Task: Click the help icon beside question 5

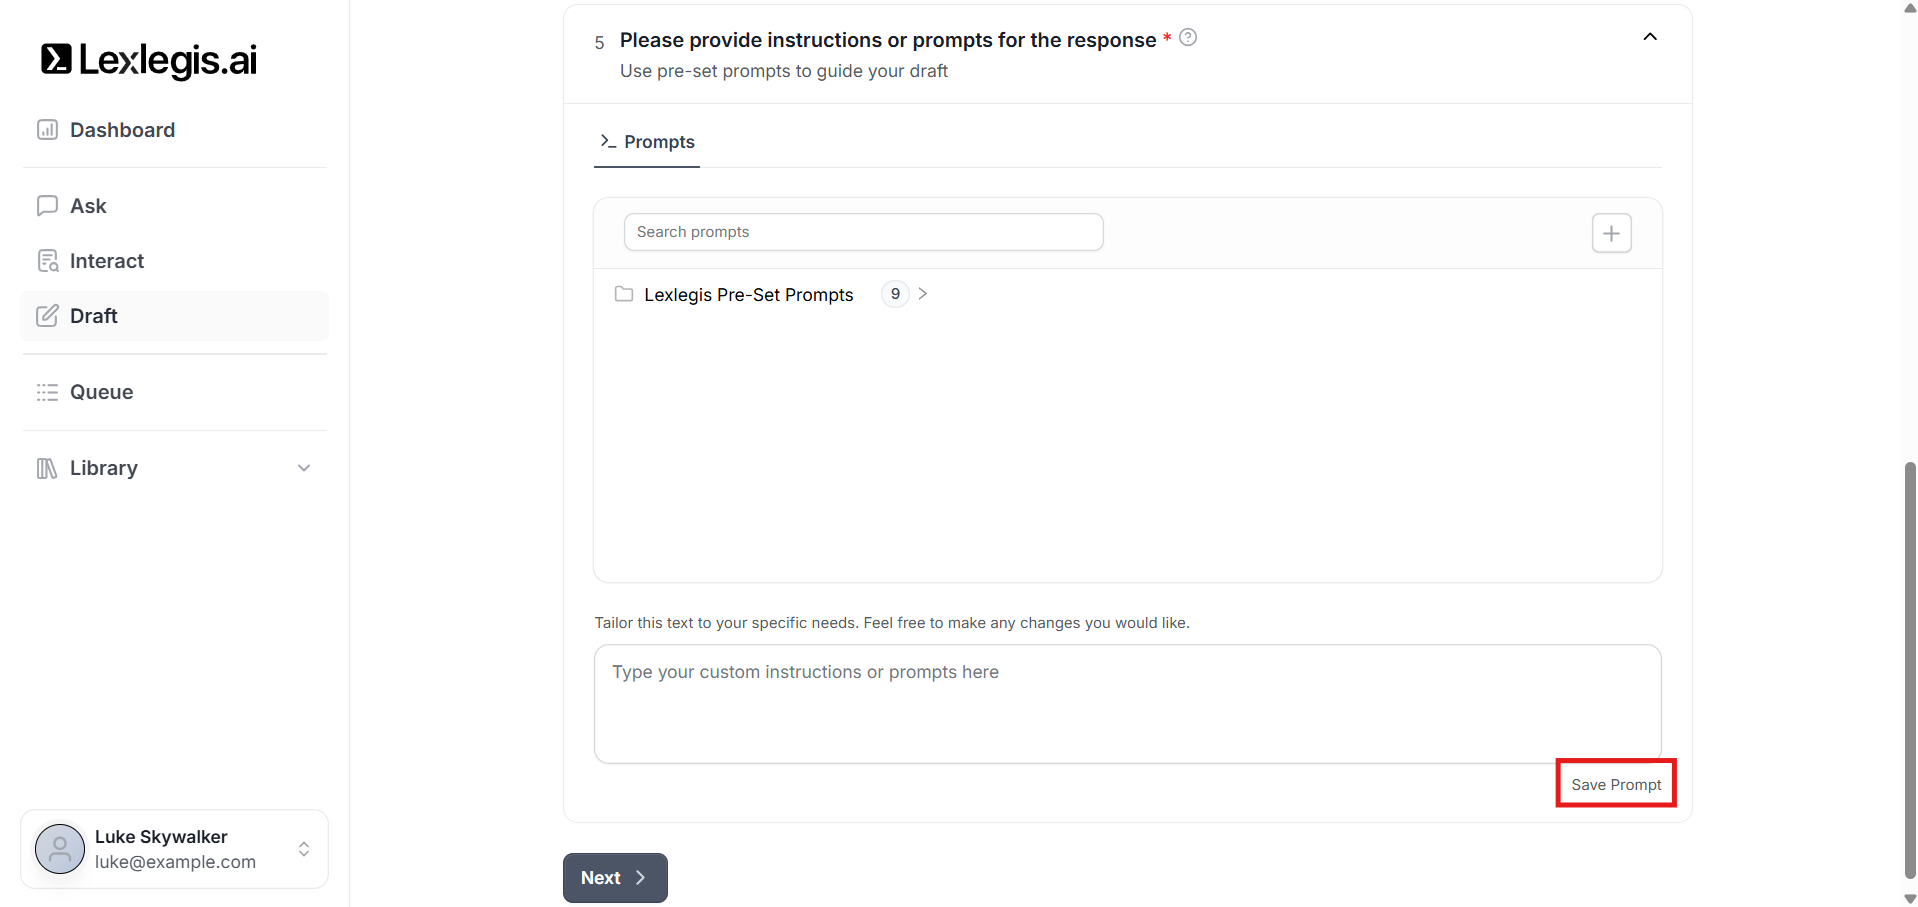Action: tap(1188, 38)
